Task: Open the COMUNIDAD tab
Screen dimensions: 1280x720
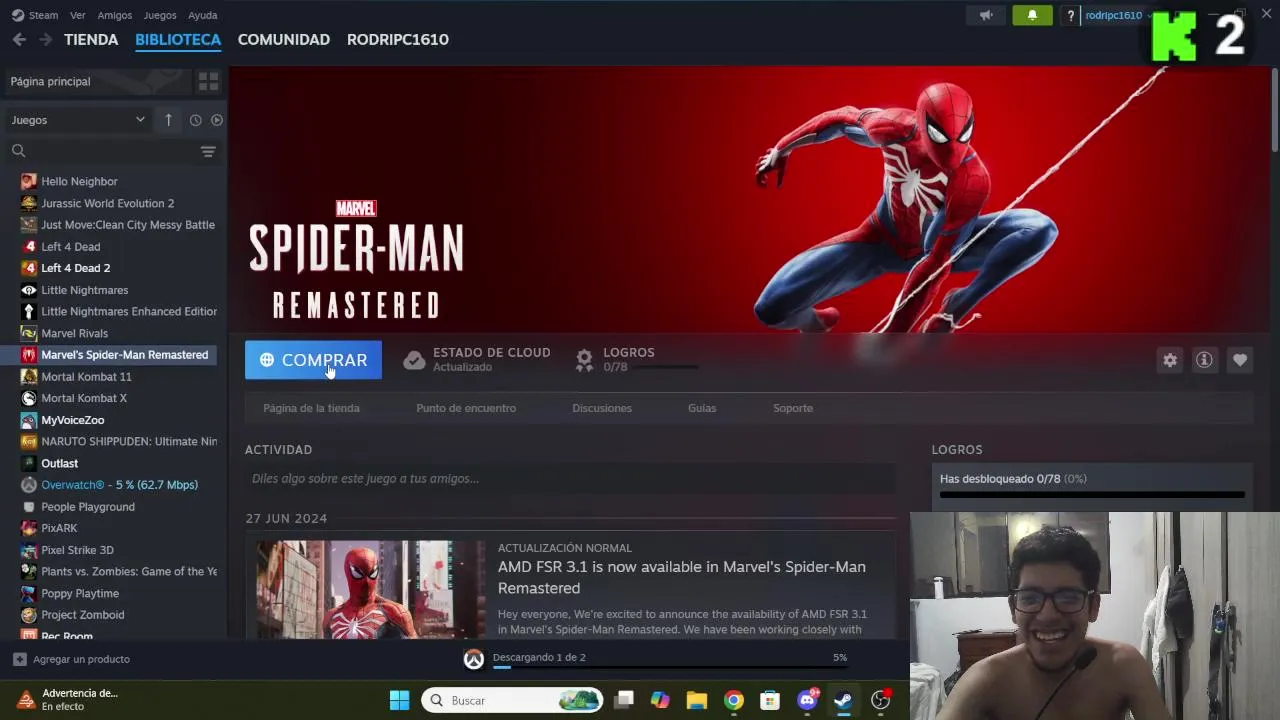Action: click(284, 39)
